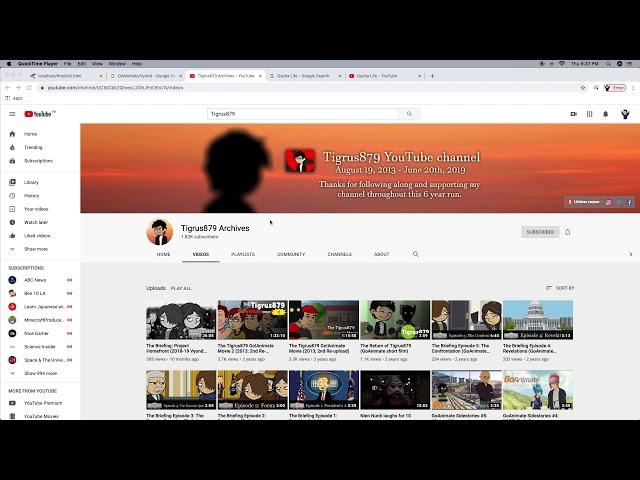This screenshot has height=480, width=640.
Task: Switch to the PLAYLISTS channel tab
Action: [x=243, y=254]
